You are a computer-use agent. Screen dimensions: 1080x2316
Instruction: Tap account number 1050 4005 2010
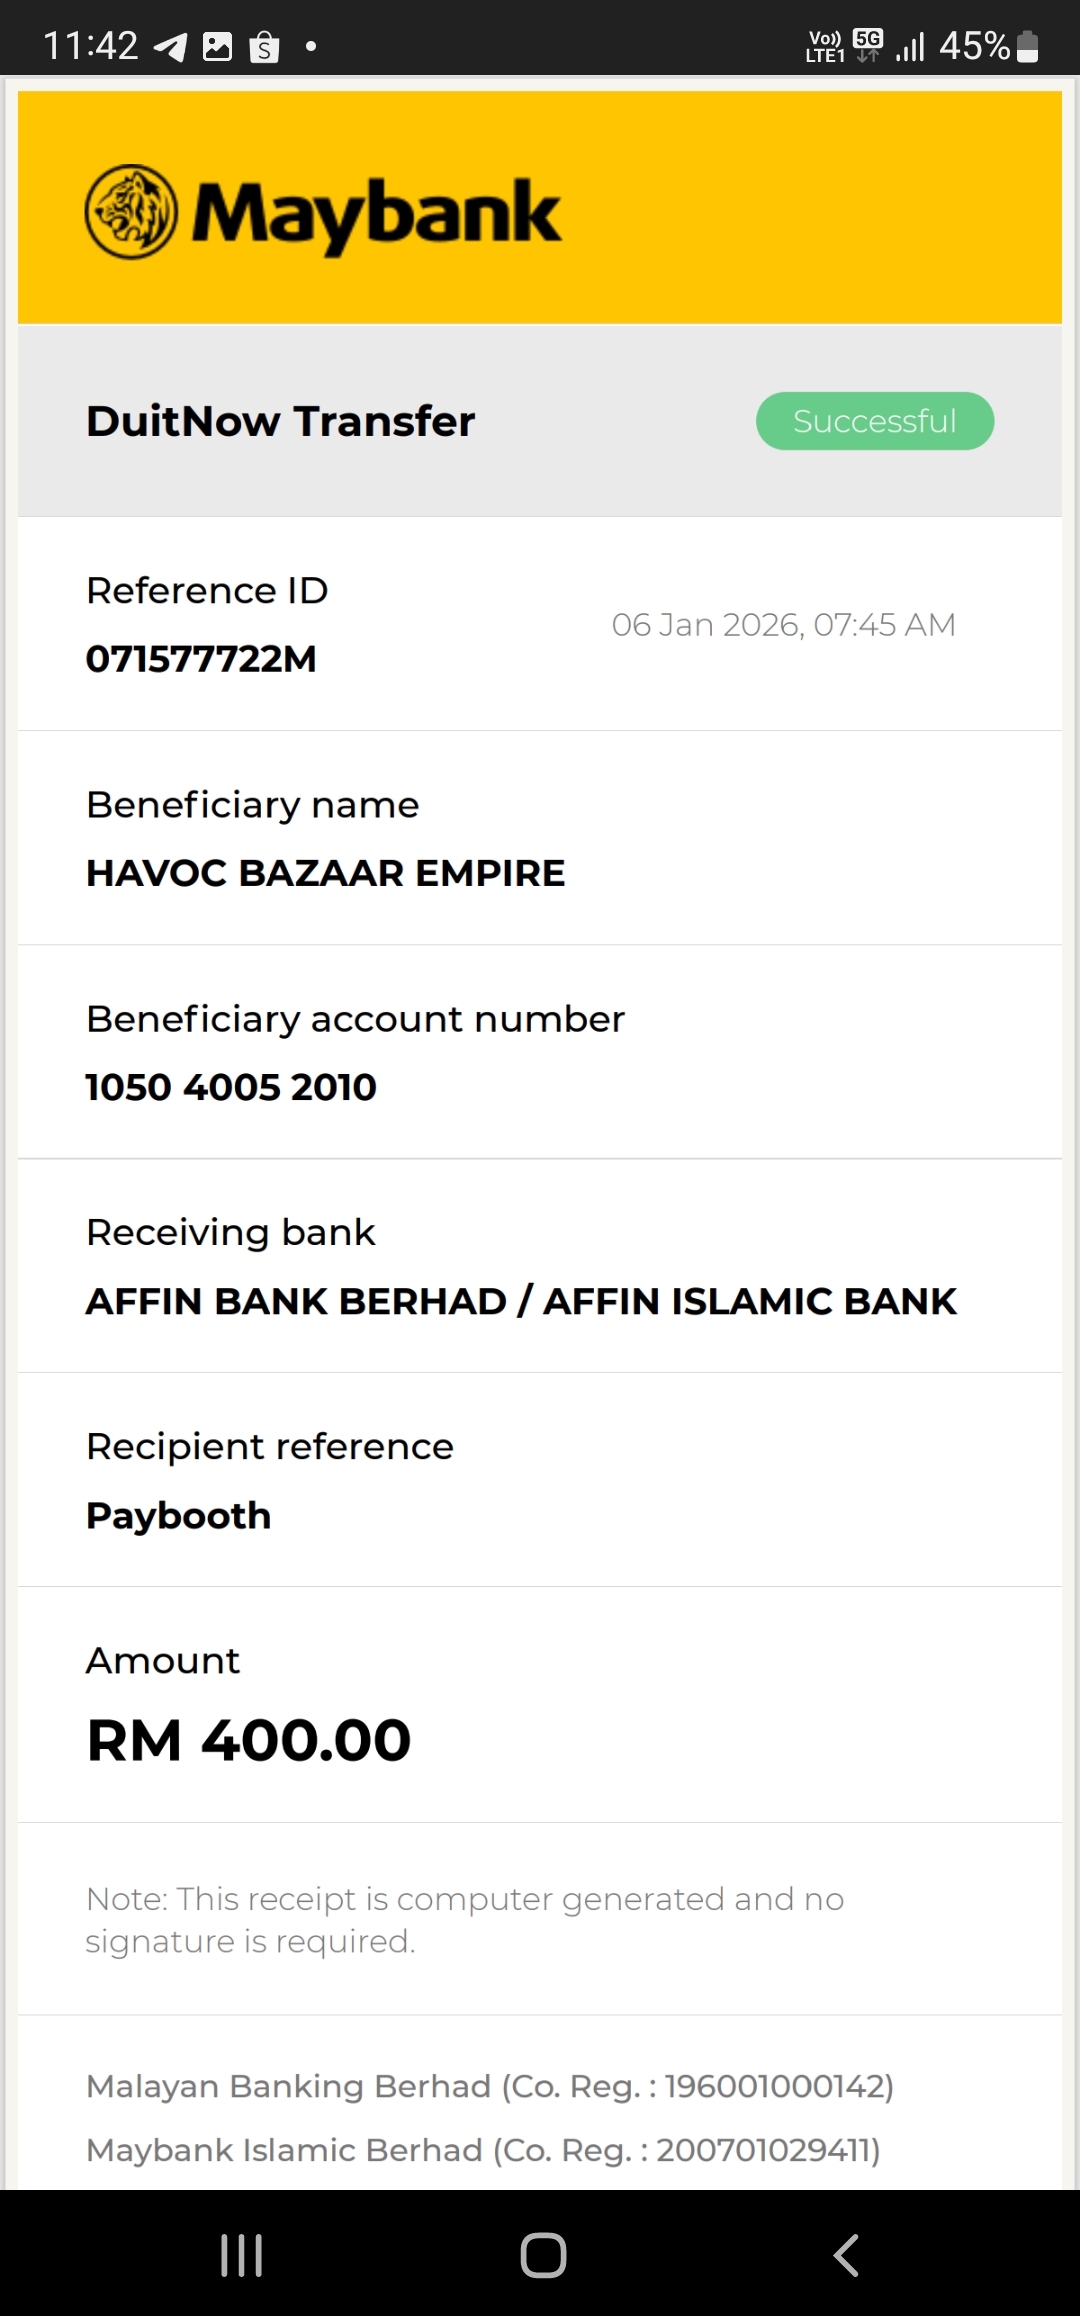click(231, 1087)
